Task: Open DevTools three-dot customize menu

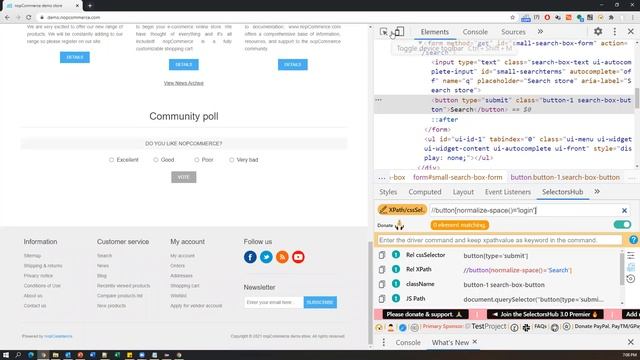Action: [615, 31]
